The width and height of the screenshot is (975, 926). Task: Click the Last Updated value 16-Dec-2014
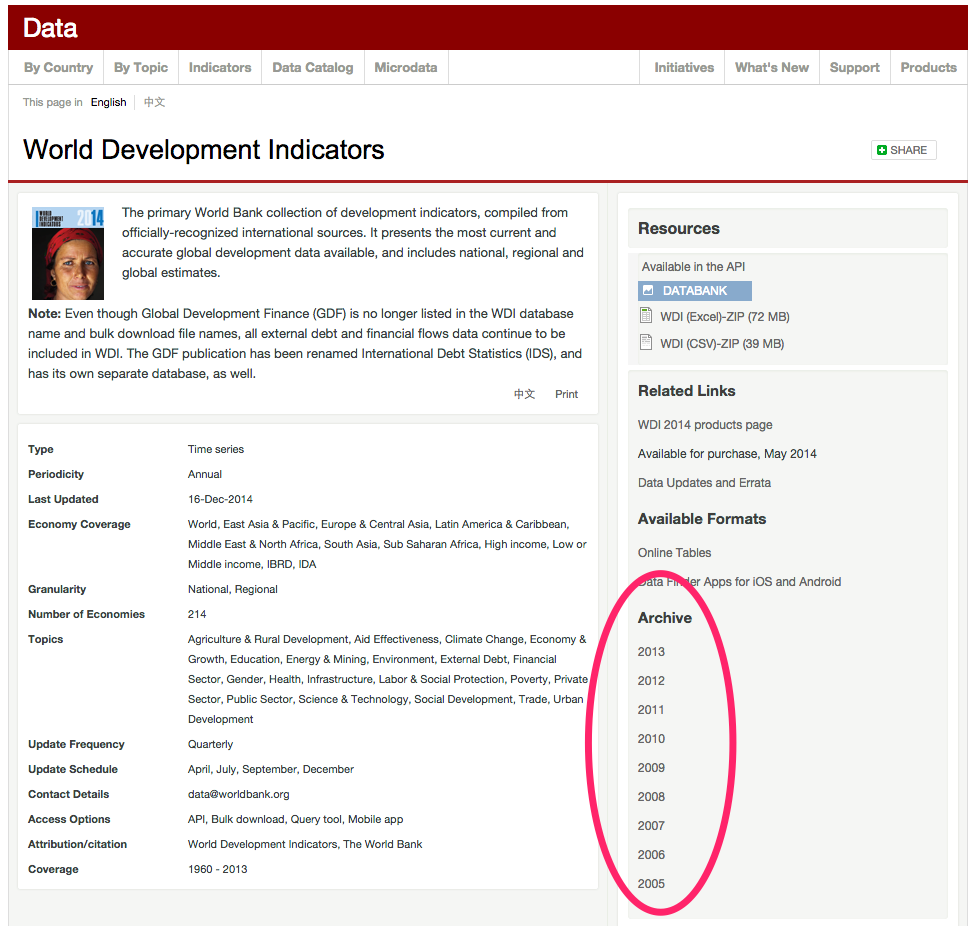point(220,499)
